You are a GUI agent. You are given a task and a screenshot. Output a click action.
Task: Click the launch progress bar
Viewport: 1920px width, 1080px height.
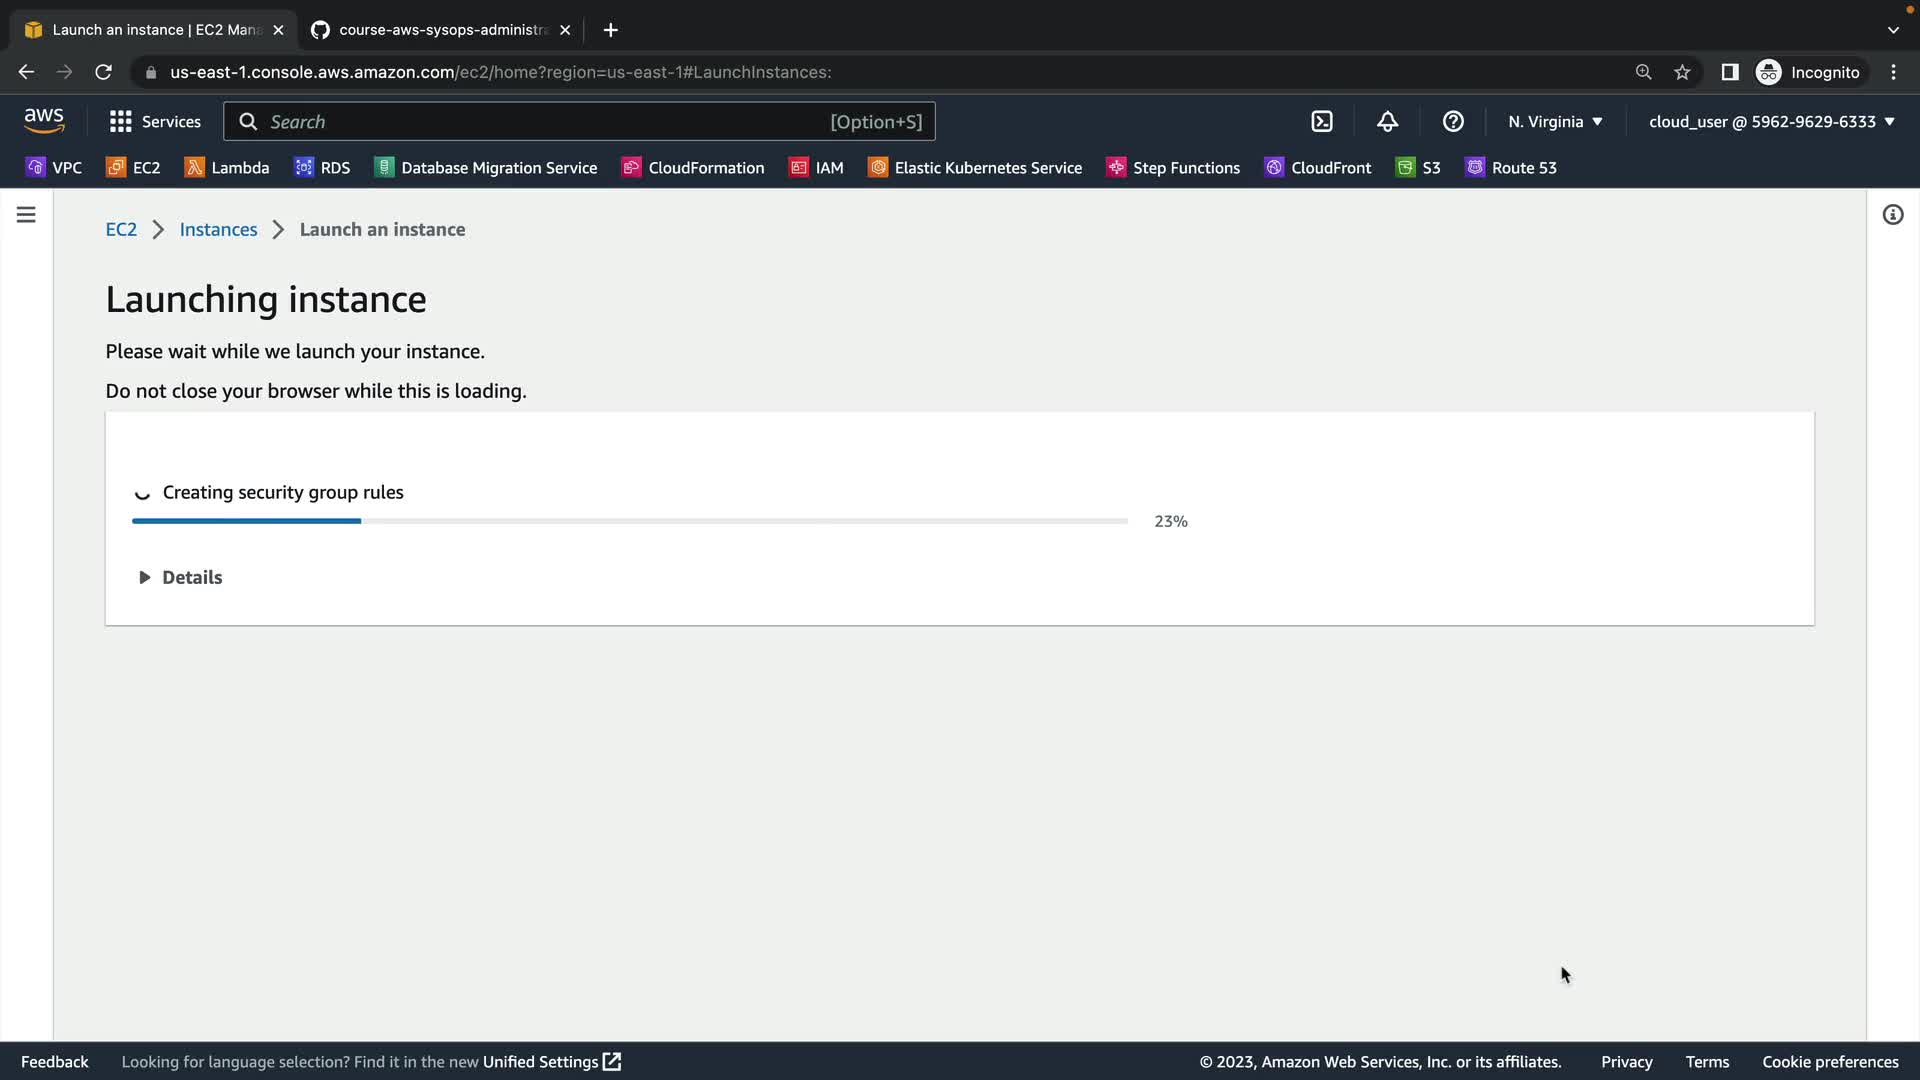pyautogui.click(x=629, y=521)
